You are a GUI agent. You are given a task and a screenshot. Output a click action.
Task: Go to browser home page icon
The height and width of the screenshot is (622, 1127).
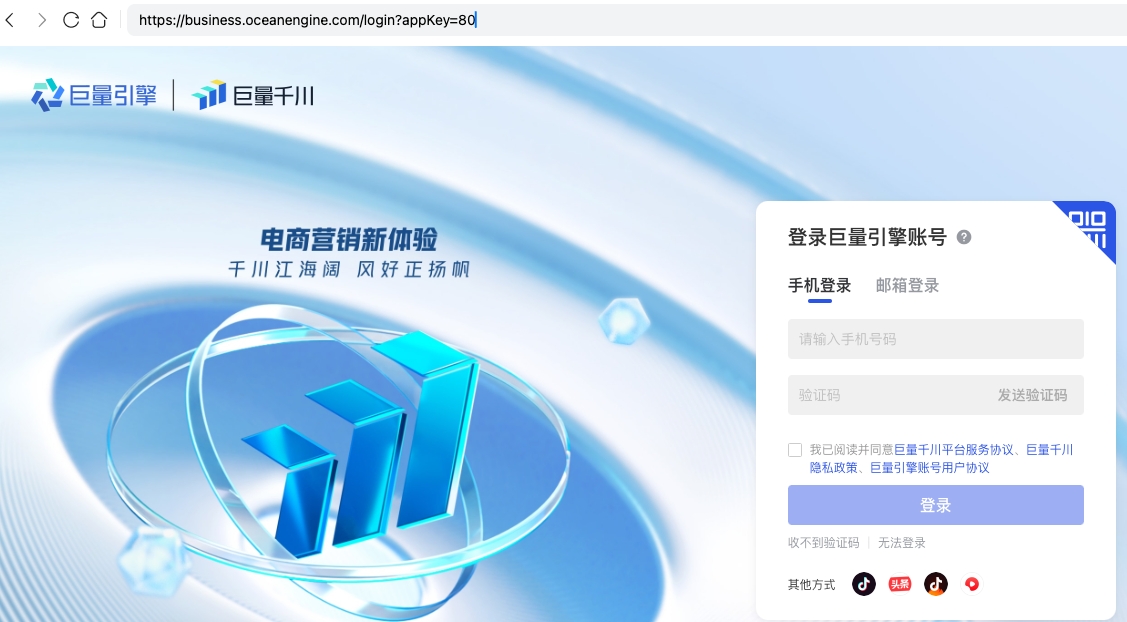(99, 20)
